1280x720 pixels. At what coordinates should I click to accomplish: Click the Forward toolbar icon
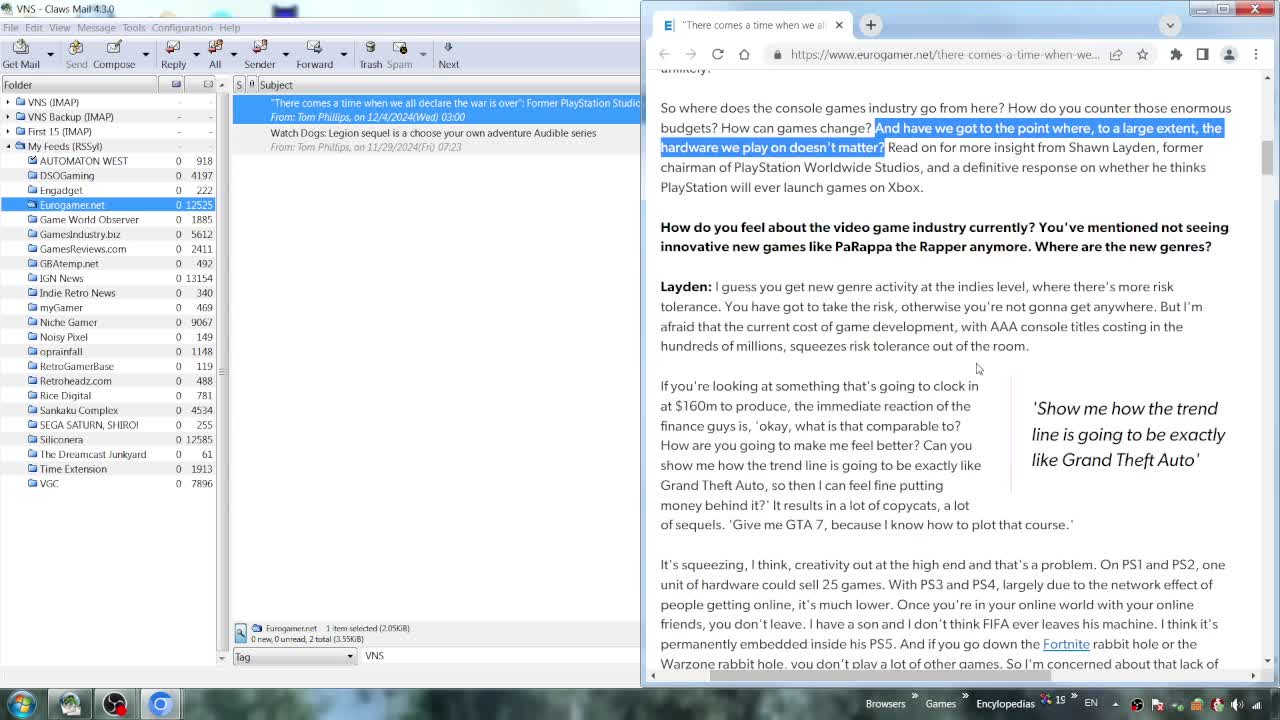314,54
